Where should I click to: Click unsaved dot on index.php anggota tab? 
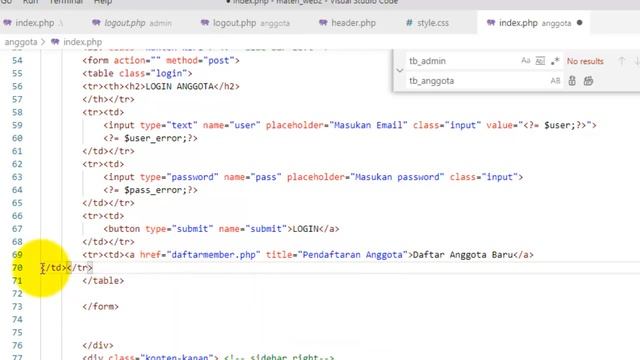580,23
